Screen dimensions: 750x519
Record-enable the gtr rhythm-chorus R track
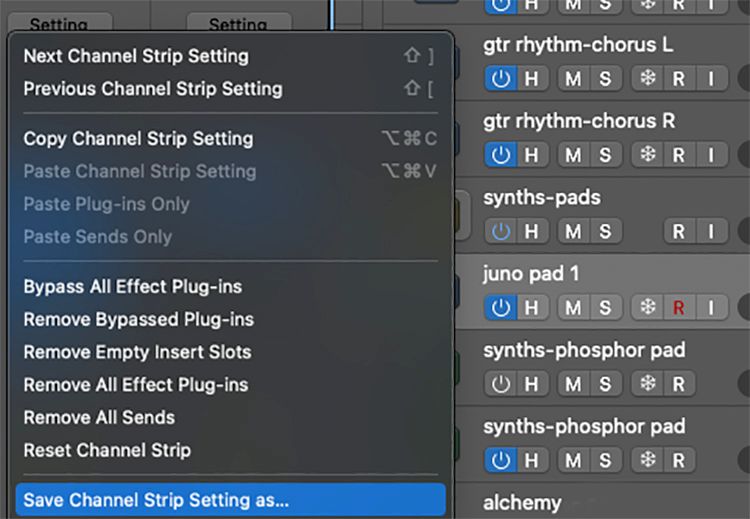[679, 155]
